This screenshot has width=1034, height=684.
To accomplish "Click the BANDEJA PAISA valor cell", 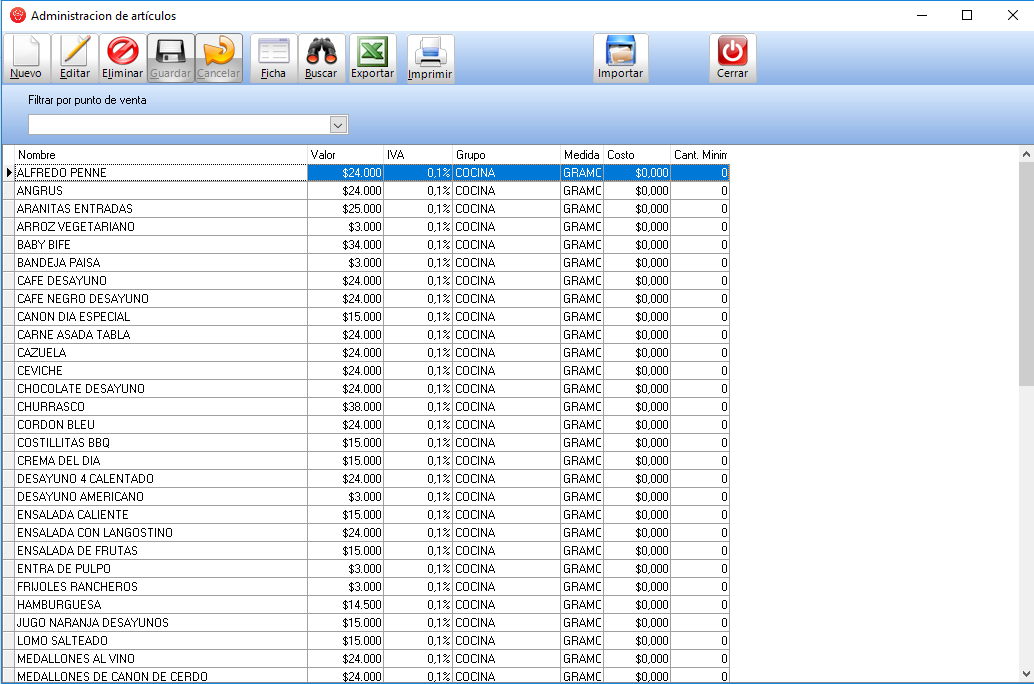I will pos(345,263).
